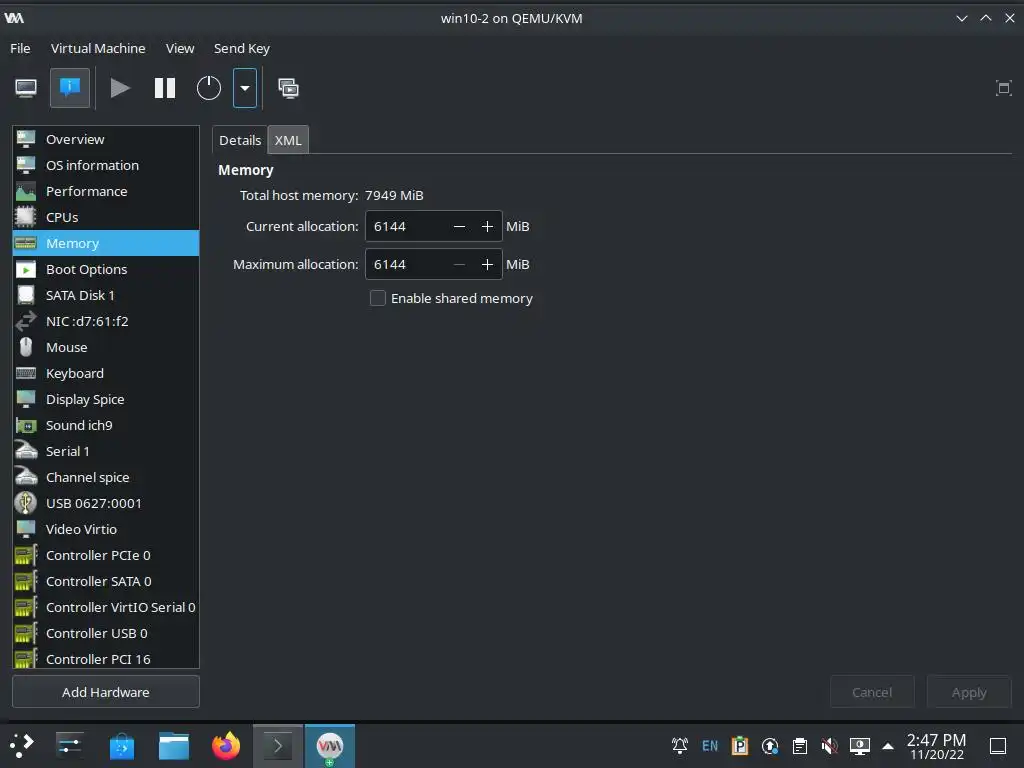
Task: Open Dolphin file manager in taskbar
Action: [174, 745]
